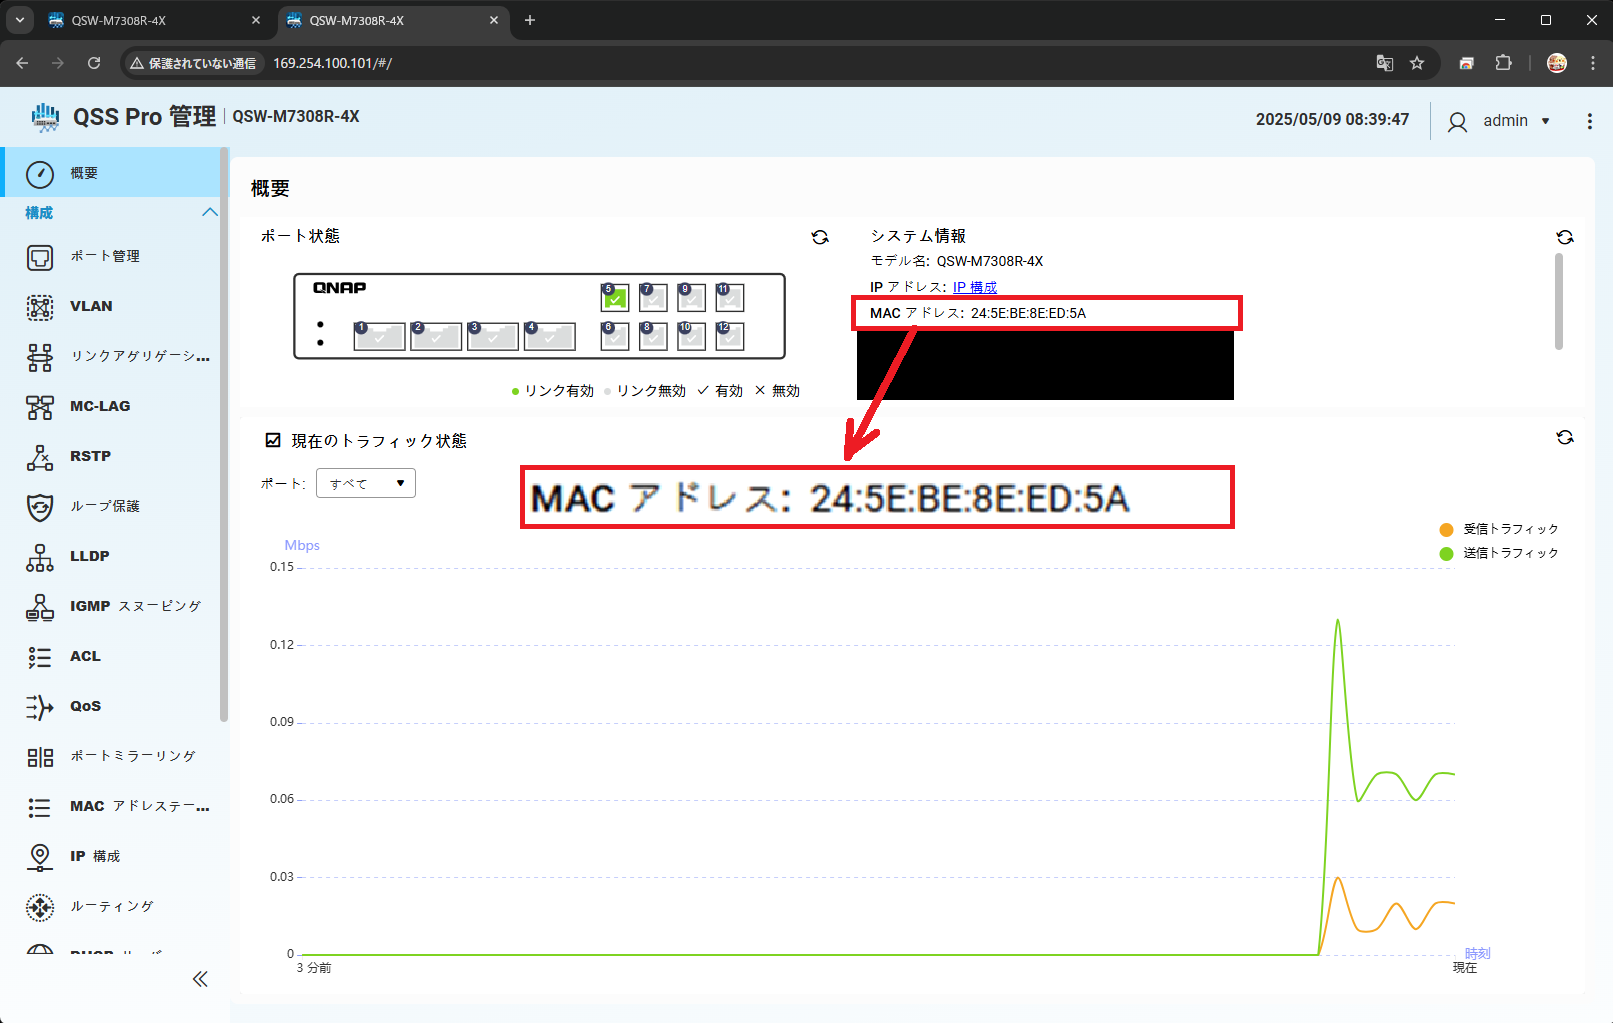Open the VLAN settings icon
This screenshot has width=1613, height=1023.
tap(40, 307)
